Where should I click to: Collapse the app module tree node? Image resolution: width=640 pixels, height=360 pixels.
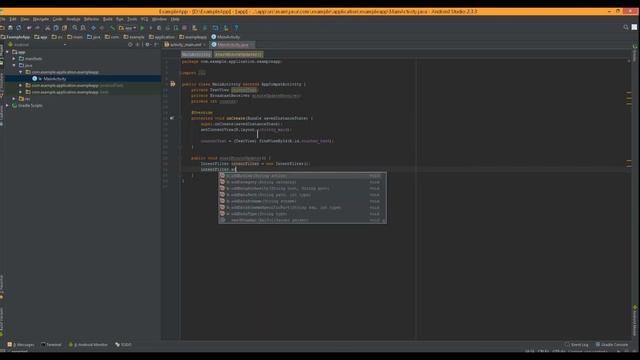pos(7,52)
